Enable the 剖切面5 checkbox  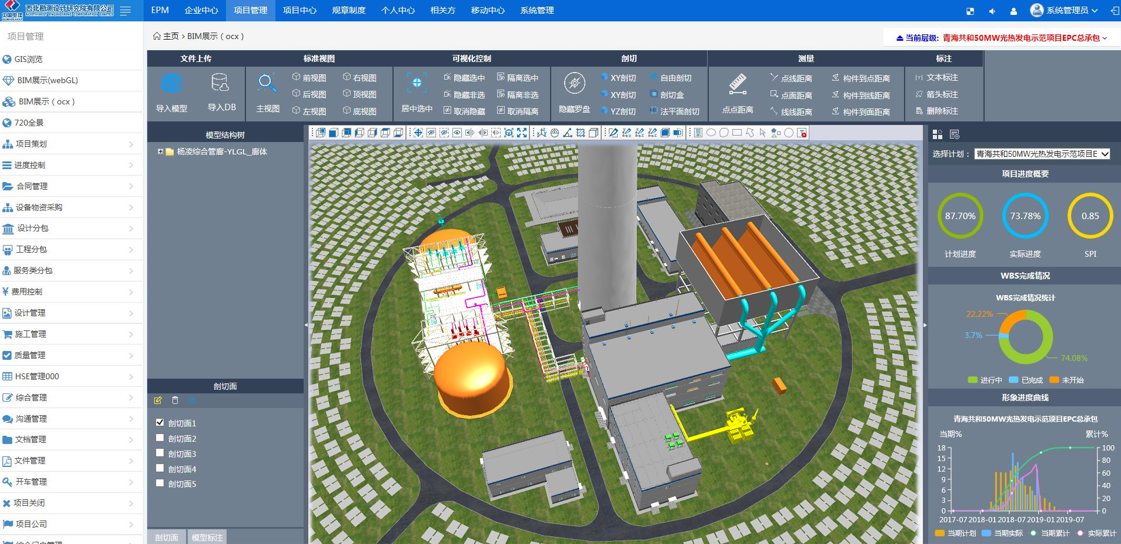160,483
